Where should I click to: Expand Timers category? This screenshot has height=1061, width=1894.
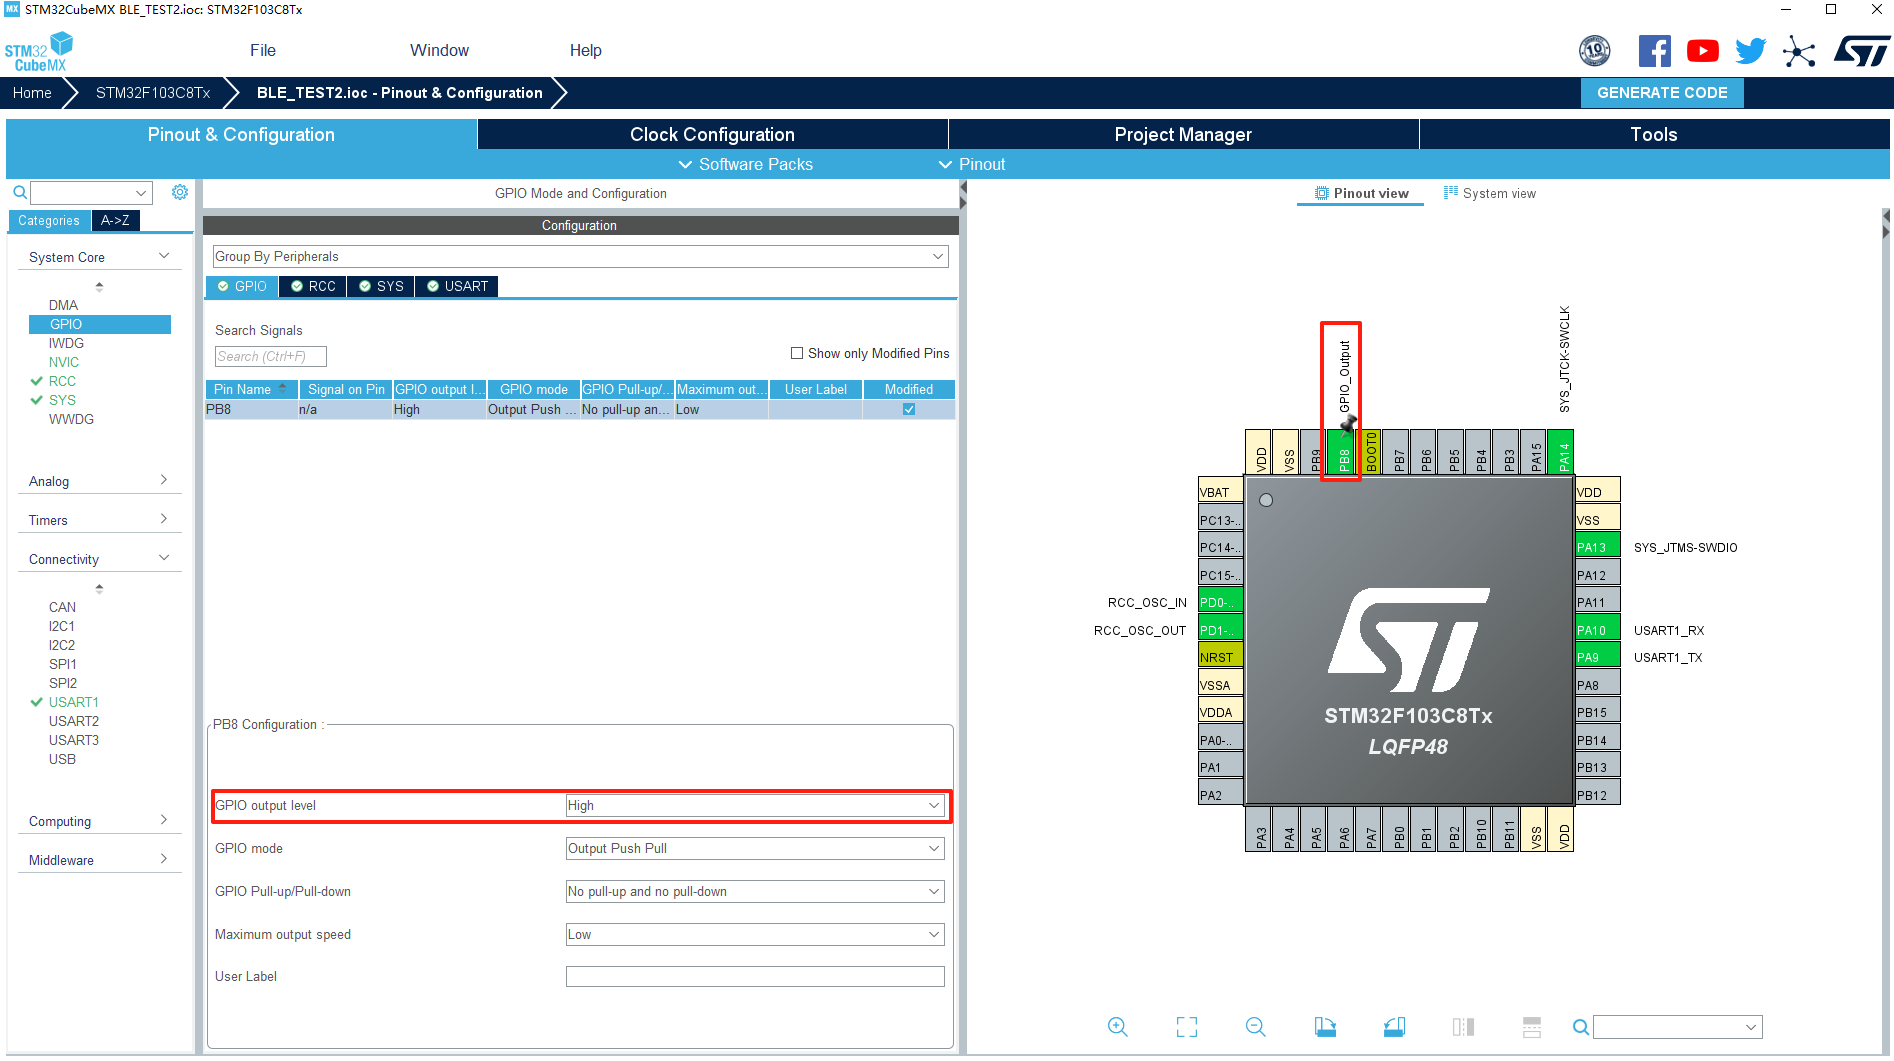(99, 520)
